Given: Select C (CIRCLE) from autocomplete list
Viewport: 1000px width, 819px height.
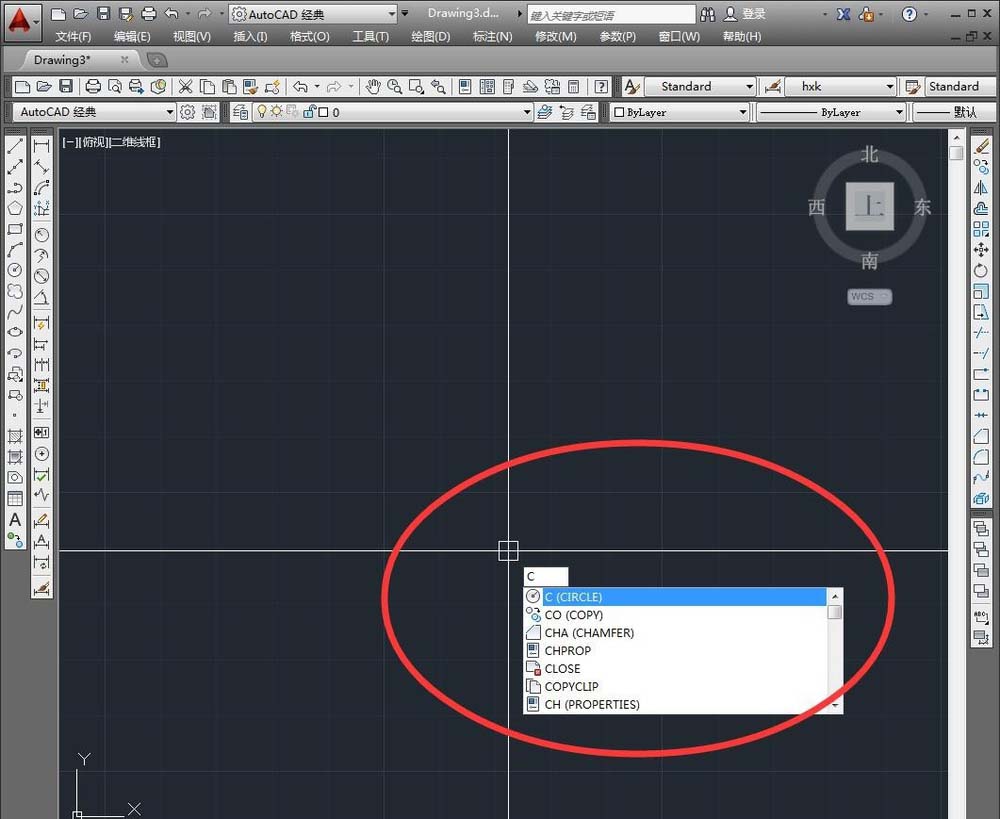Looking at the screenshot, I should coord(574,597).
